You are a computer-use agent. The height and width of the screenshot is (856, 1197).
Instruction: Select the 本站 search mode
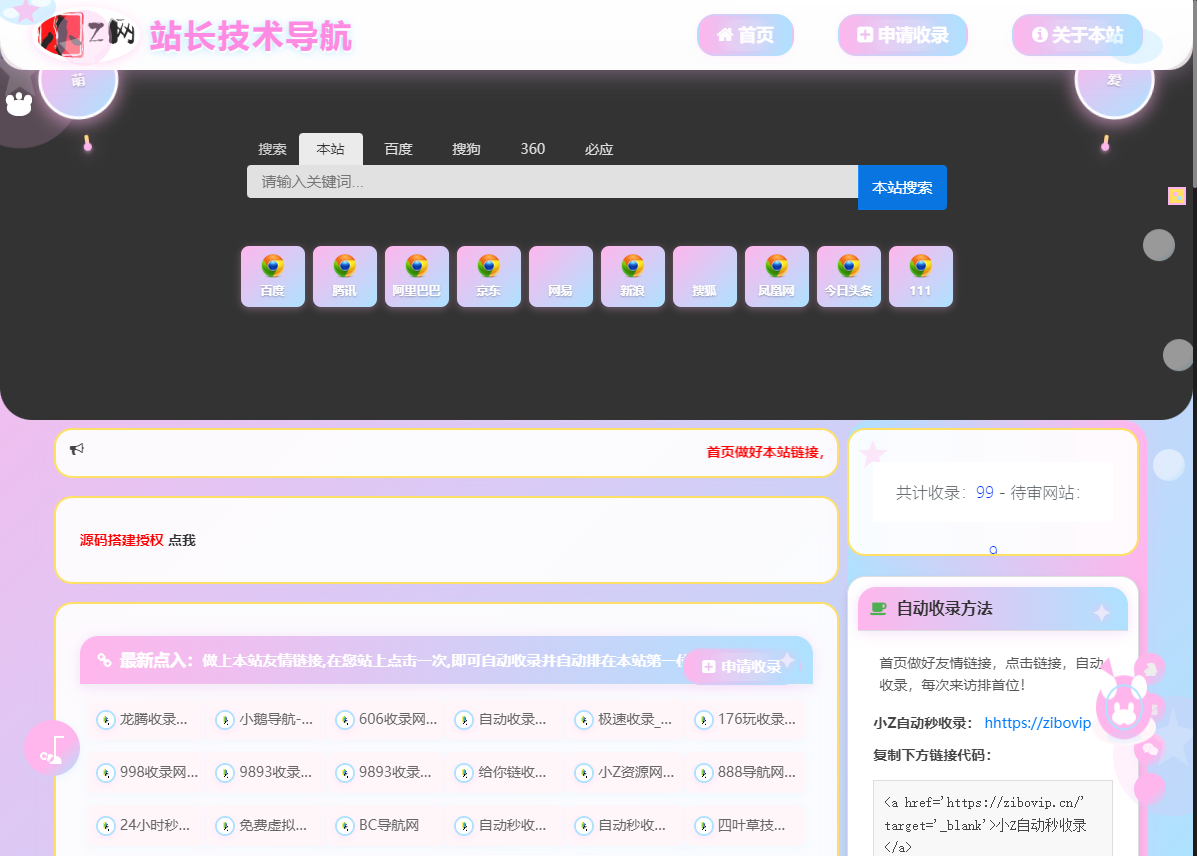[x=331, y=148]
